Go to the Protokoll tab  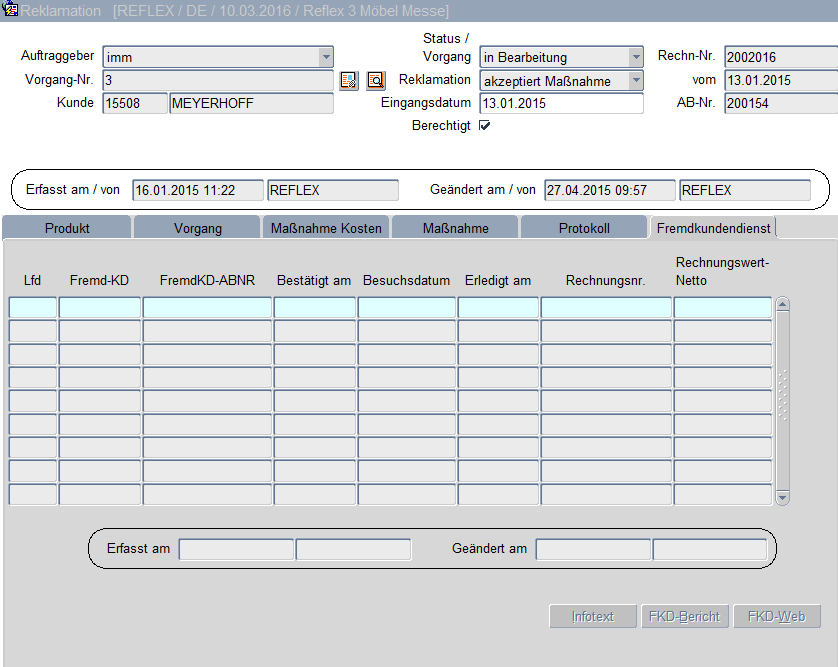click(x=584, y=228)
